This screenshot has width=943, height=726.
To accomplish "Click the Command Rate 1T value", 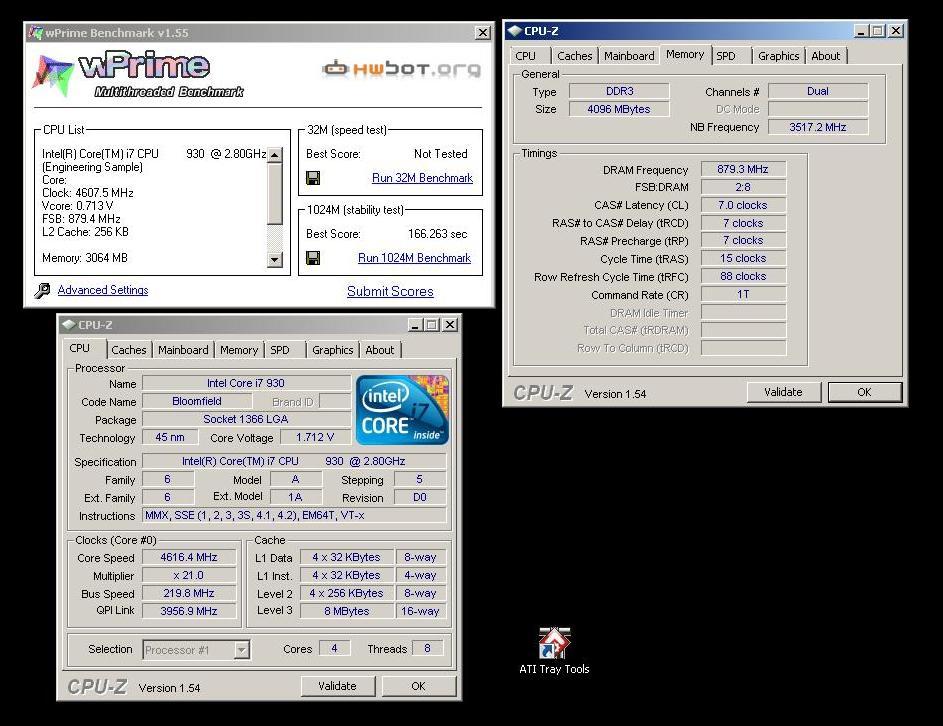I will [743, 295].
